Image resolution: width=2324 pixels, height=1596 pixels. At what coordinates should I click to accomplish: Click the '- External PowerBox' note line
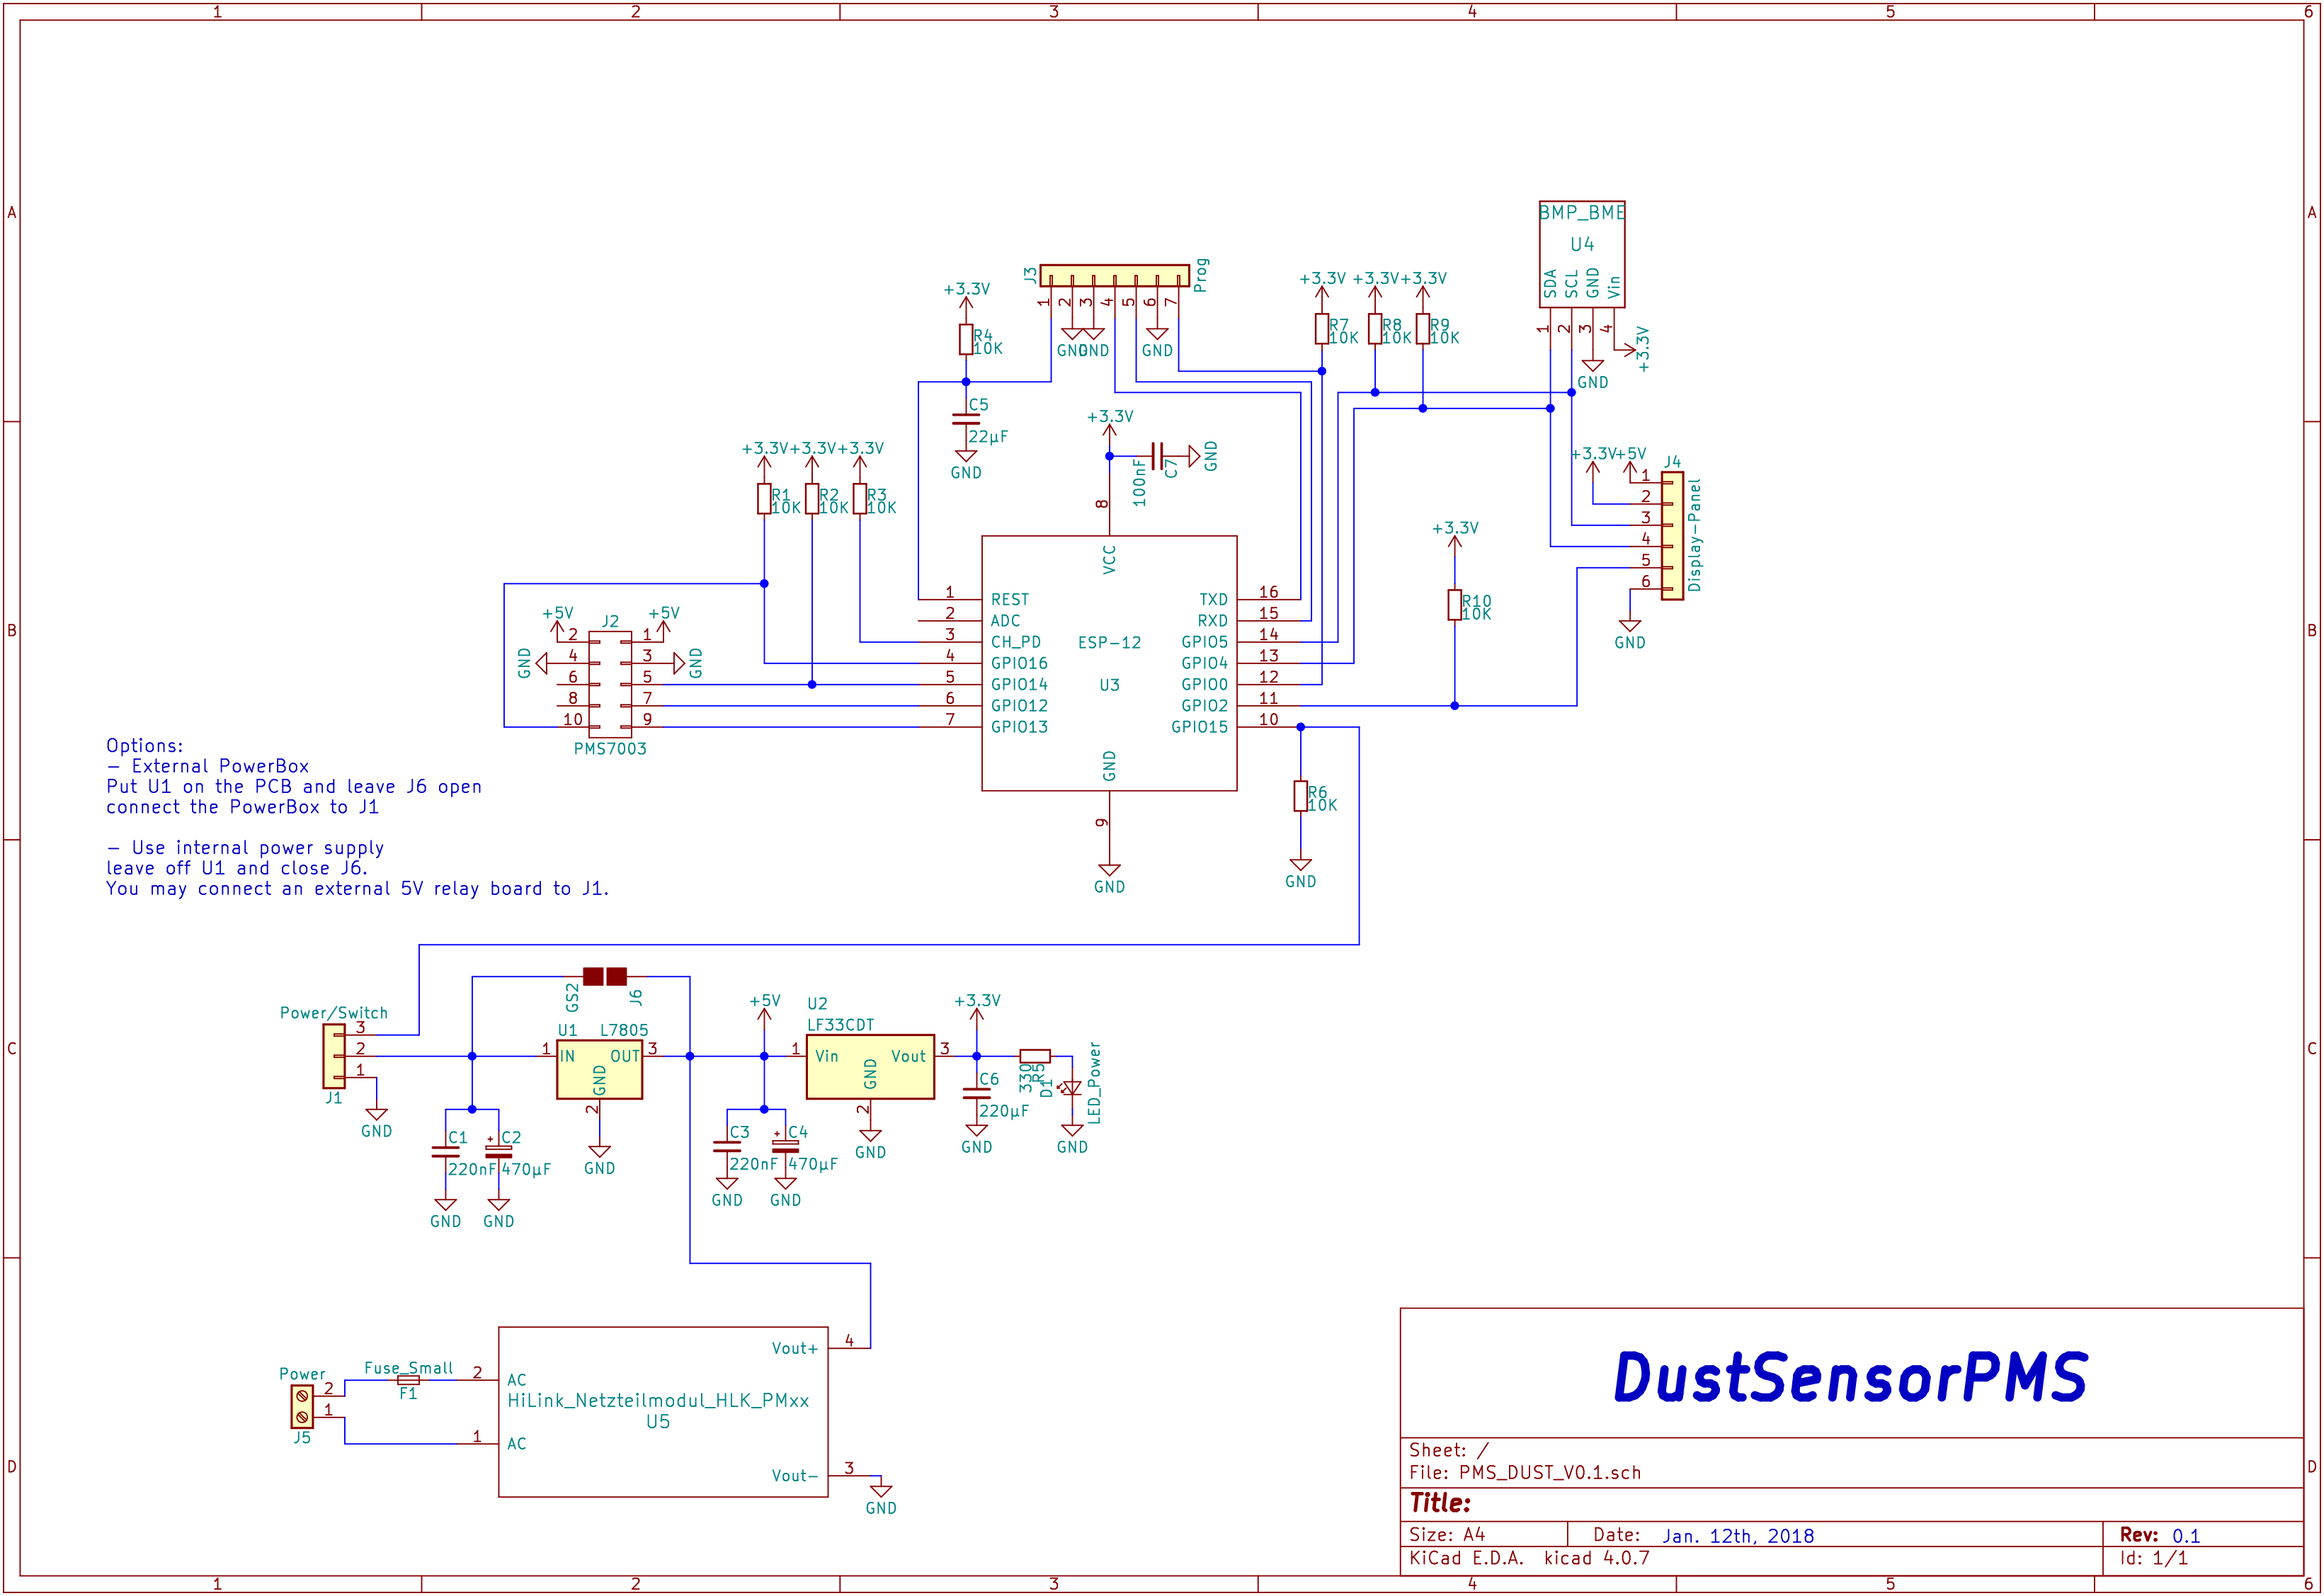(x=208, y=767)
